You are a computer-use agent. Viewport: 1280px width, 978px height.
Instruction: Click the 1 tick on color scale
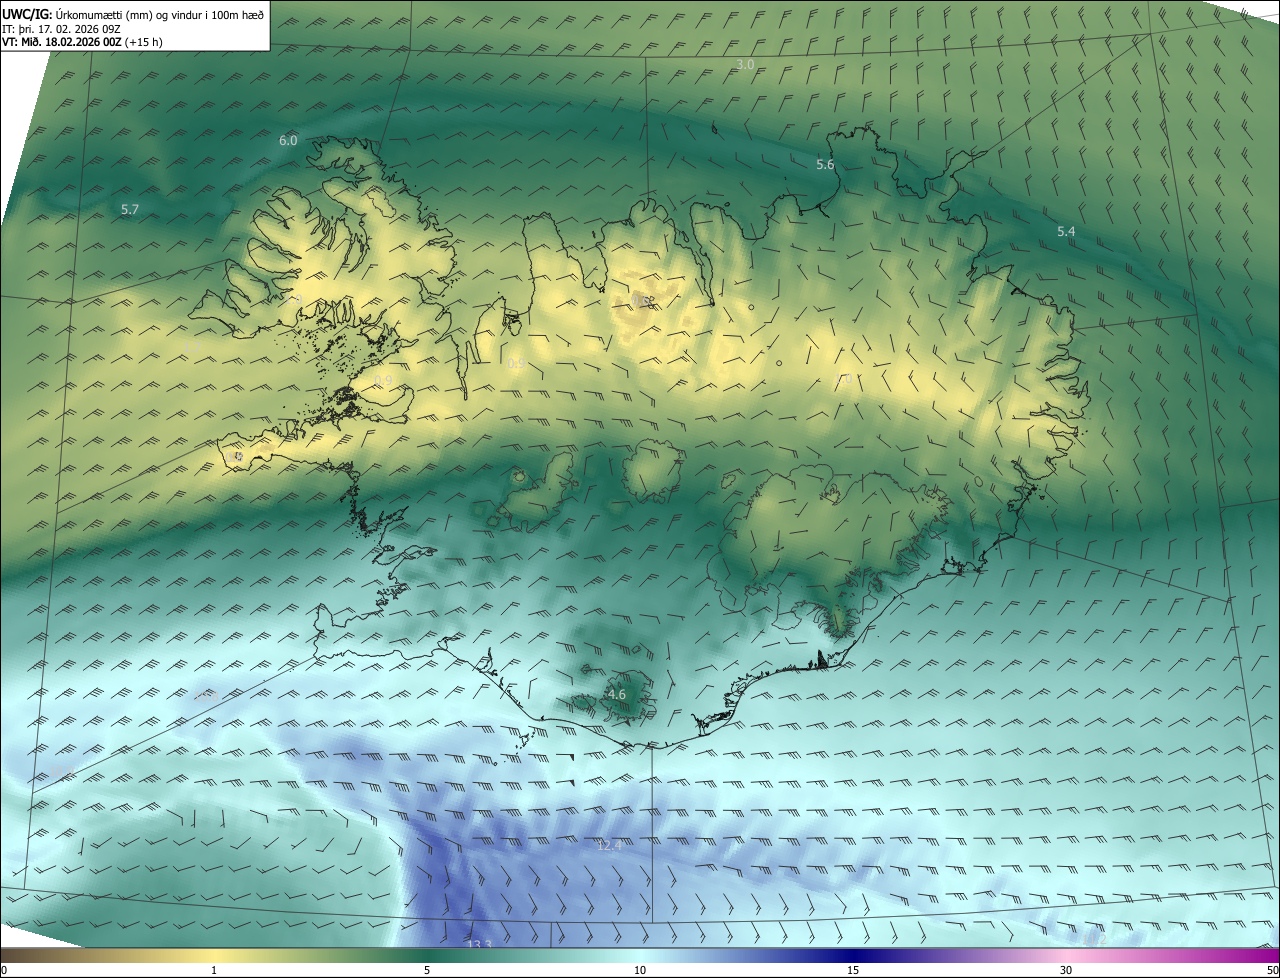click(x=214, y=971)
